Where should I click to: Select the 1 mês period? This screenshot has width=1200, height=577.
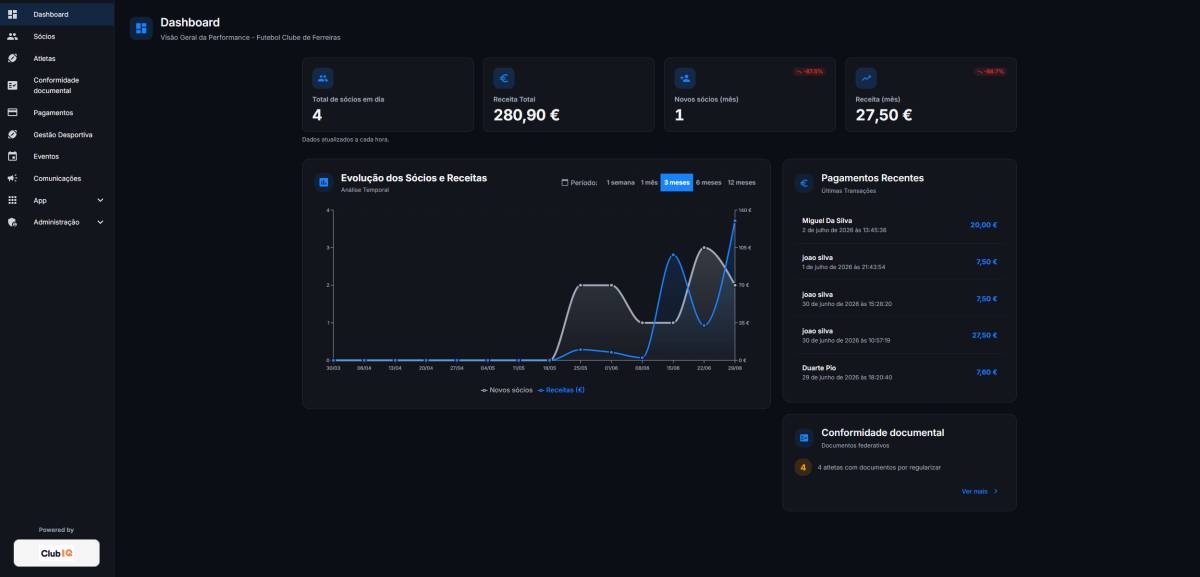(650, 183)
